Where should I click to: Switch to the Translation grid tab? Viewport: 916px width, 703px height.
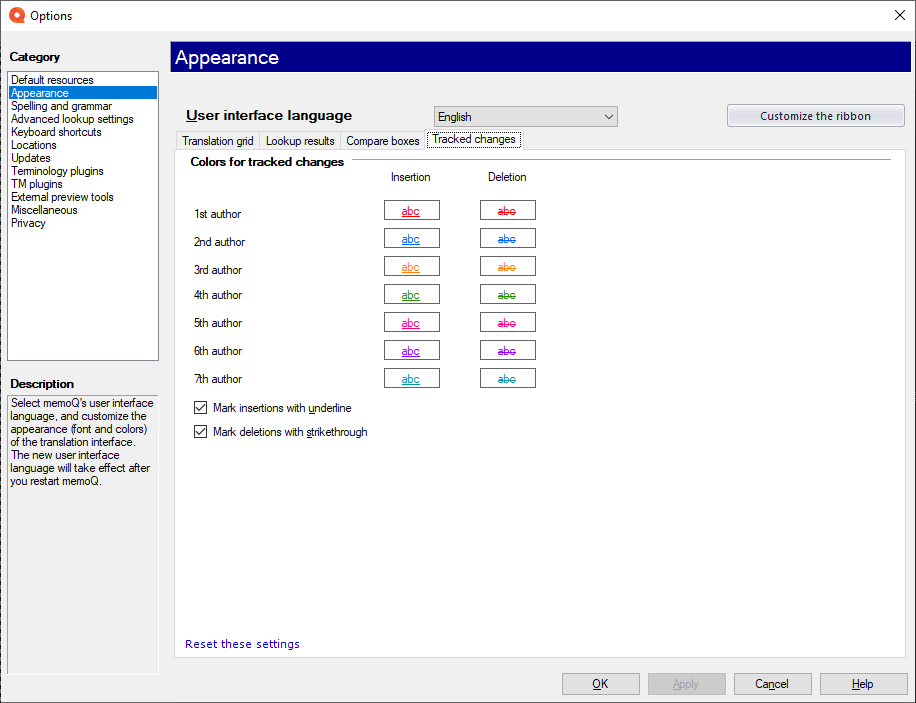[217, 141]
